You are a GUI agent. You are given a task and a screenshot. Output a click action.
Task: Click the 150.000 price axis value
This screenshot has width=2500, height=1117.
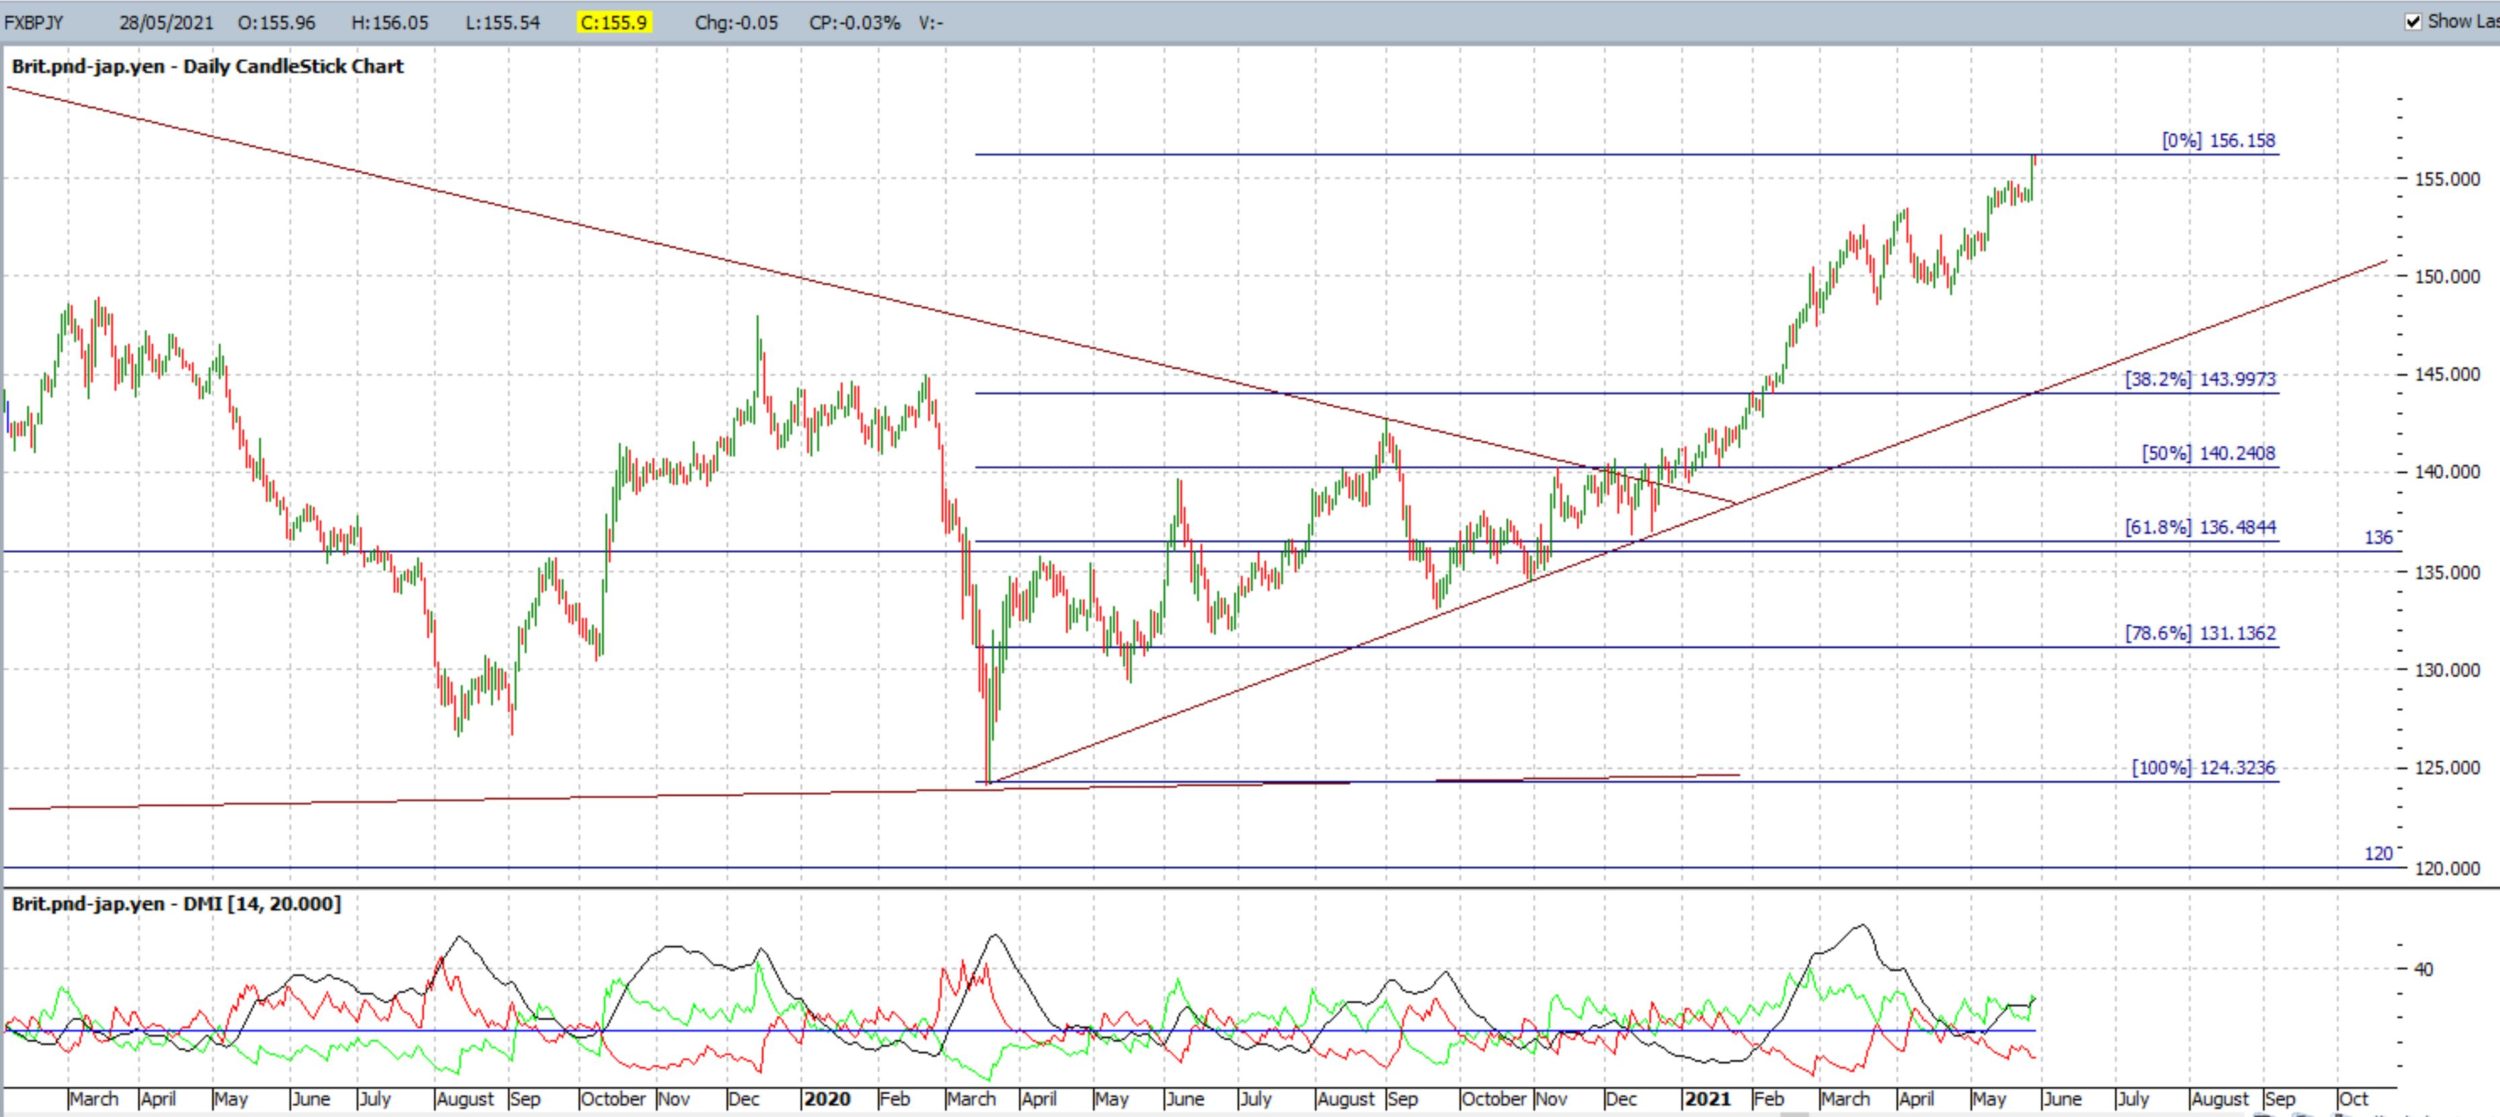click(2447, 277)
